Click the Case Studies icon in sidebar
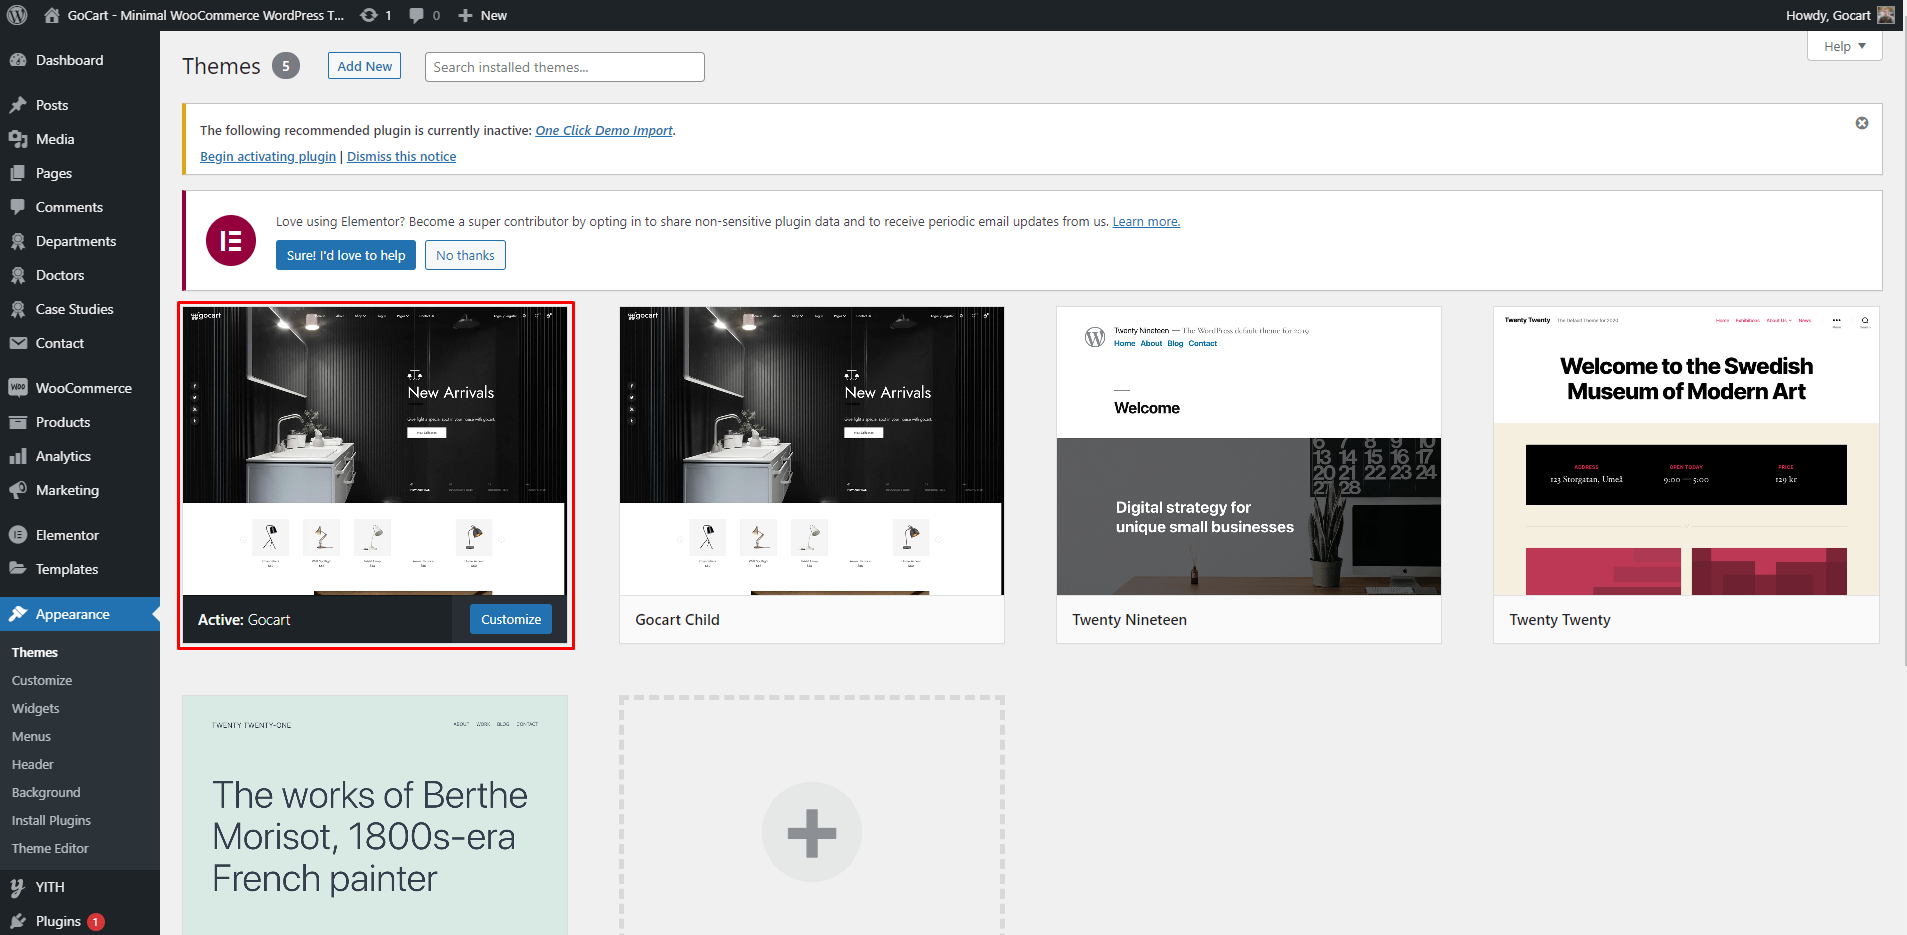1907x935 pixels. (x=18, y=309)
